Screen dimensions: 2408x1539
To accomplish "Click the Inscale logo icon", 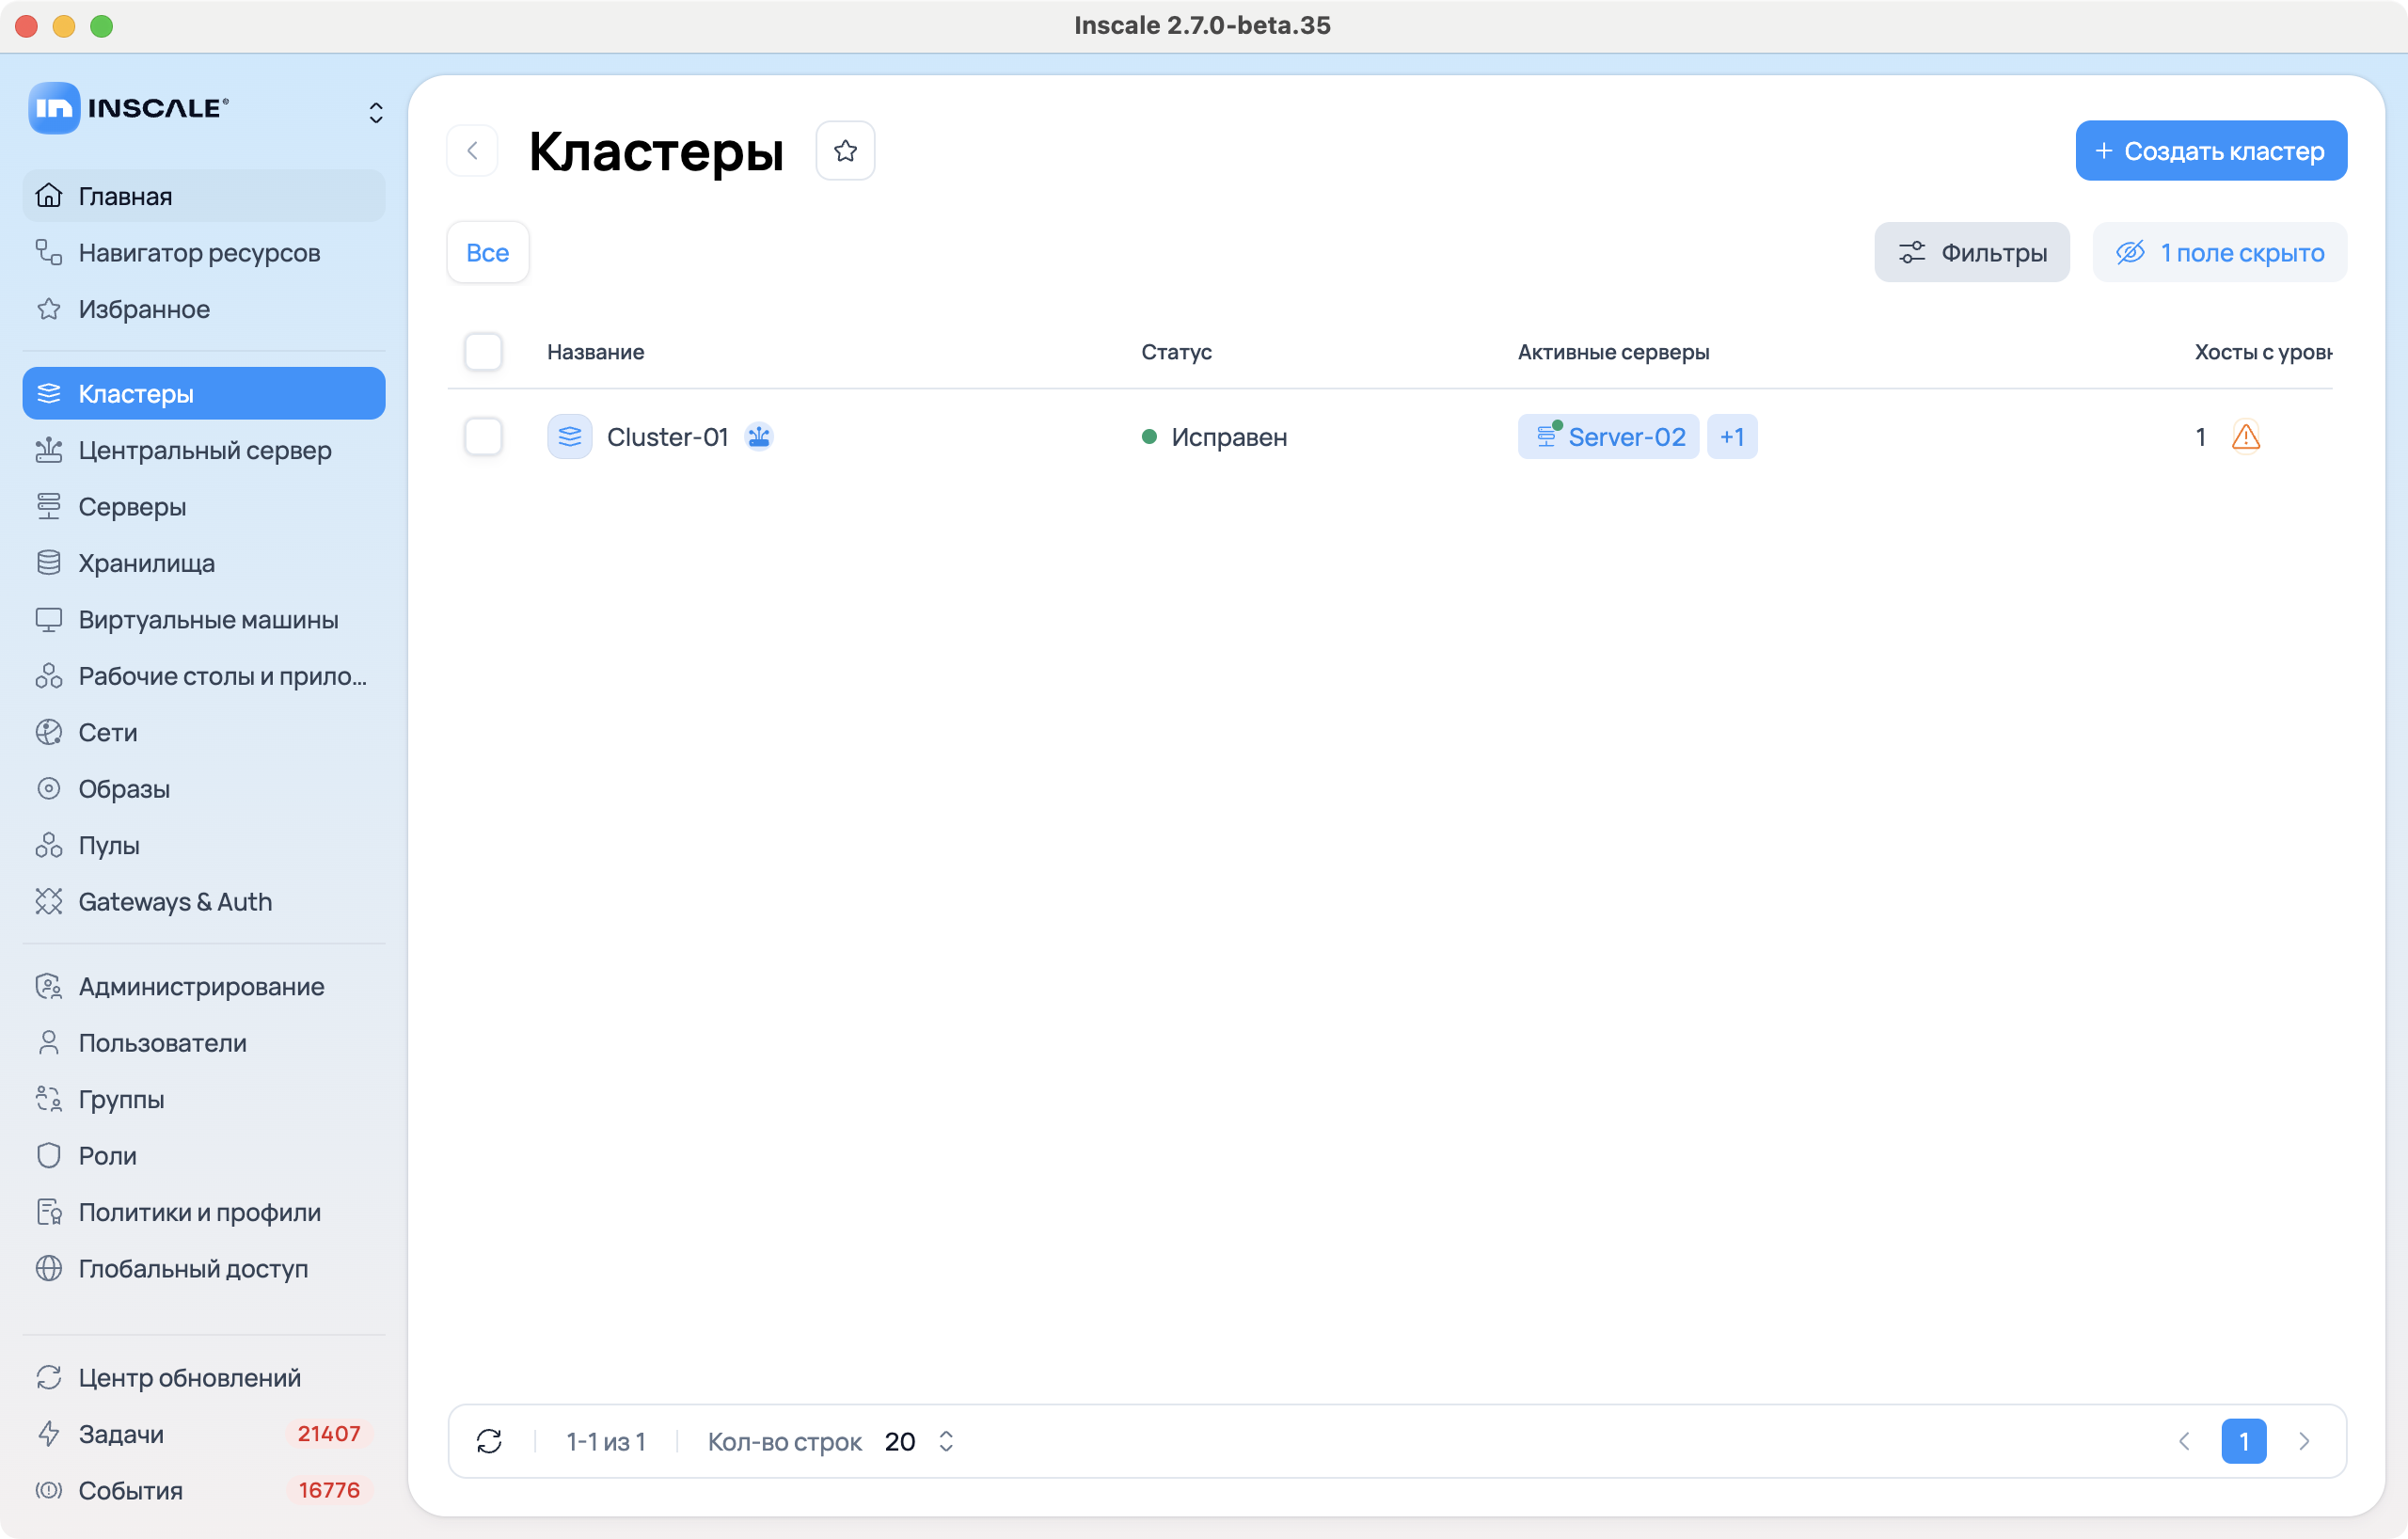I will click(54, 108).
